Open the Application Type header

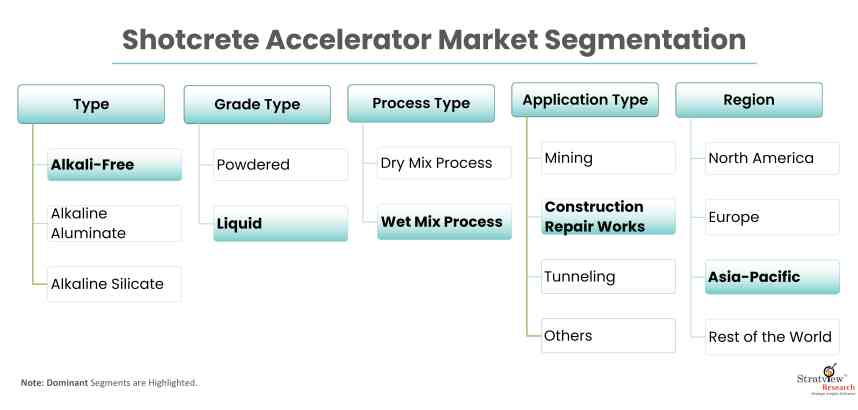coord(585,100)
